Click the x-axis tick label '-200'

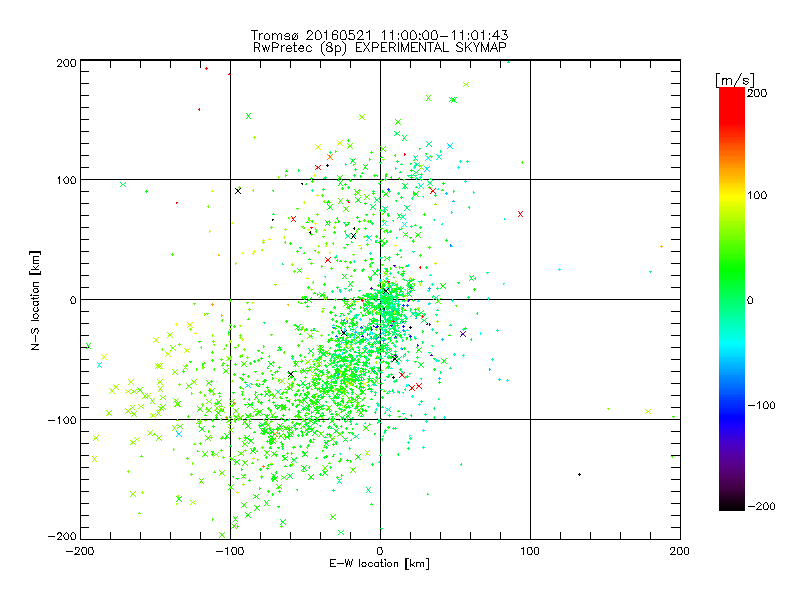[80, 551]
